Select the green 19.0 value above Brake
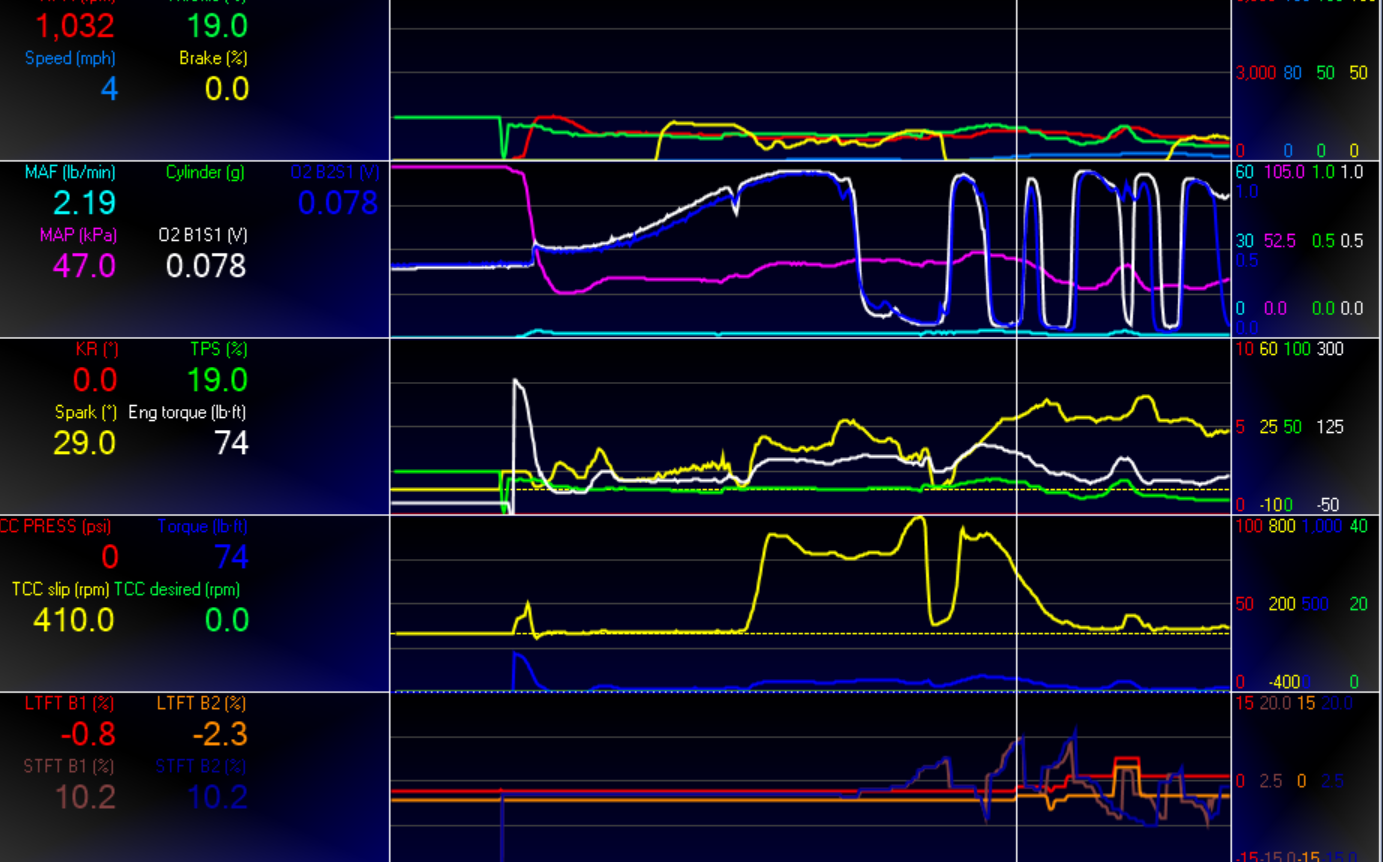 click(x=218, y=25)
